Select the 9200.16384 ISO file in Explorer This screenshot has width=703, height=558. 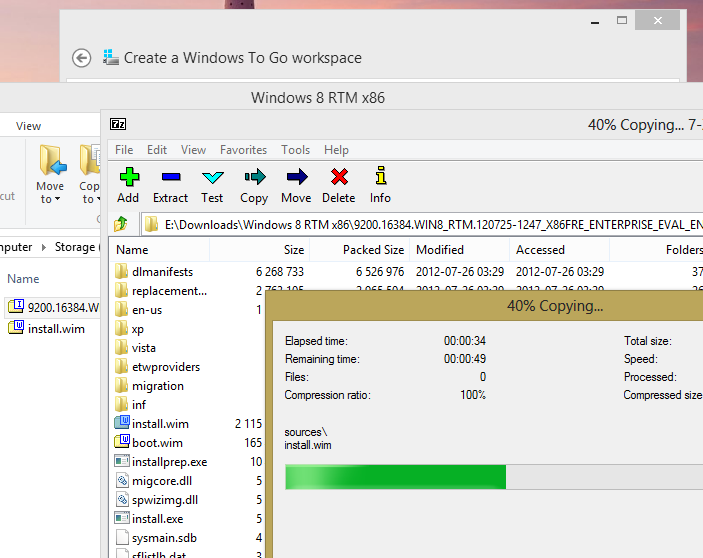tap(53, 307)
